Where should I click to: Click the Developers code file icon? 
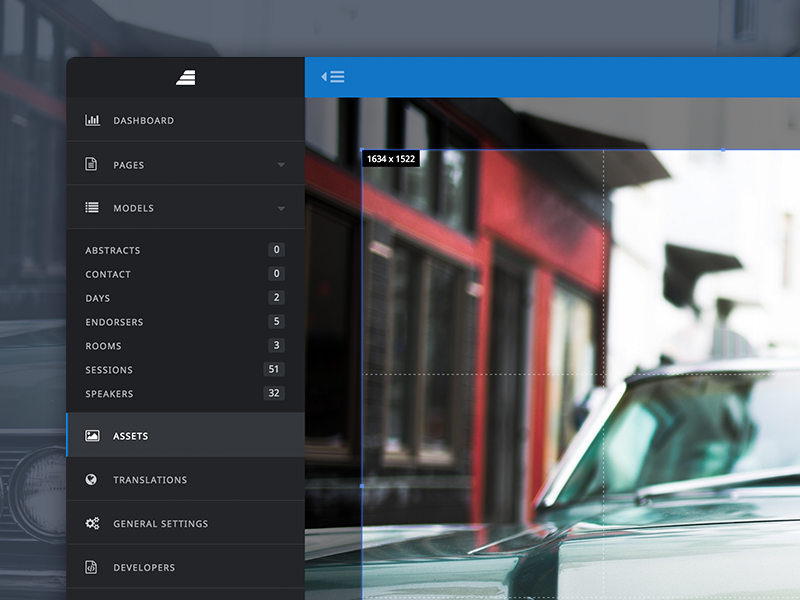point(92,568)
